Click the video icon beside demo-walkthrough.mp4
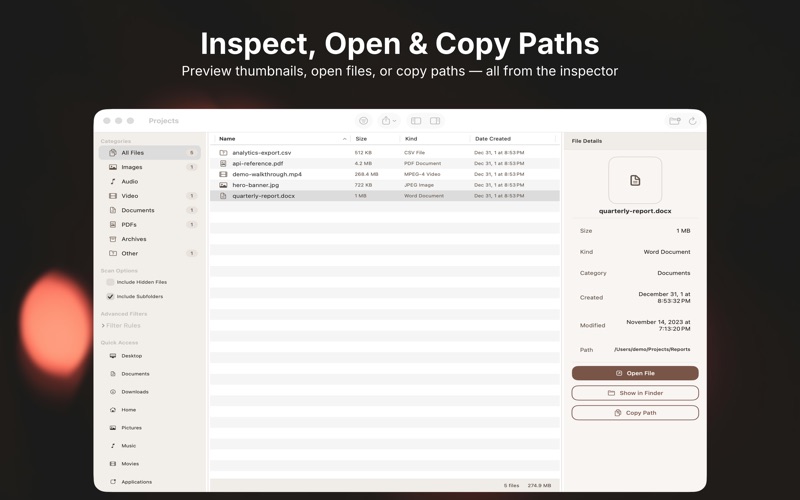Viewport: 800px width, 500px height. 223,174
